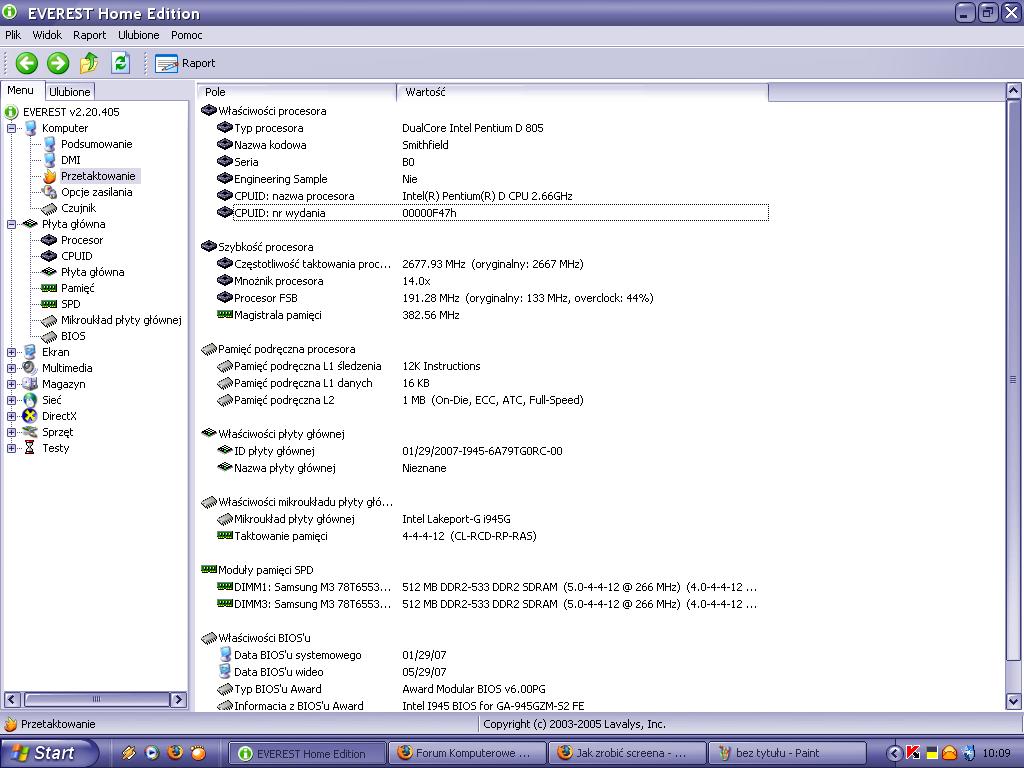Image resolution: width=1024 pixels, height=768 pixels.
Task: Expand the Sieć tree branch
Action: [11, 400]
